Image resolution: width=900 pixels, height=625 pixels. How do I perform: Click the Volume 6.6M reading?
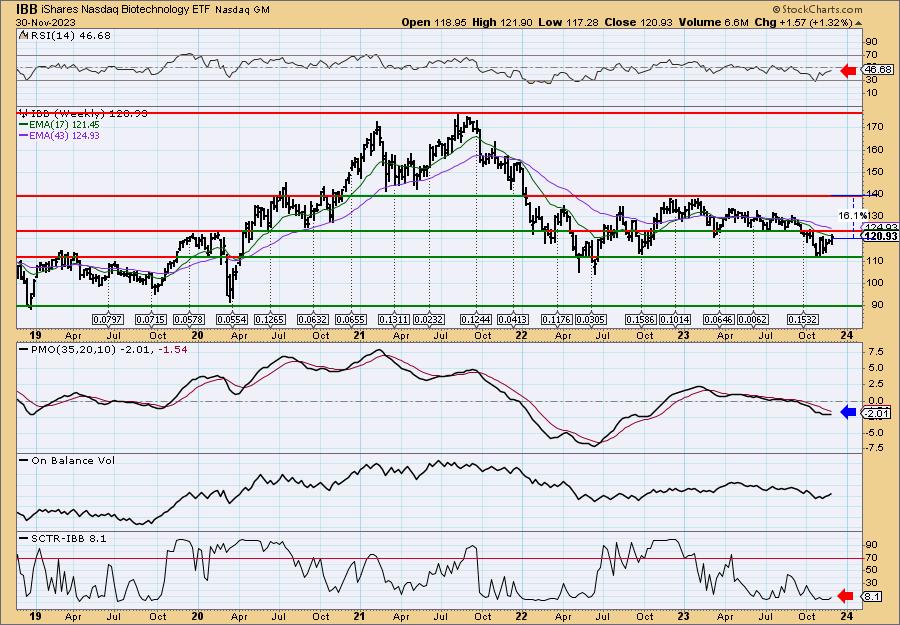click(713, 22)
